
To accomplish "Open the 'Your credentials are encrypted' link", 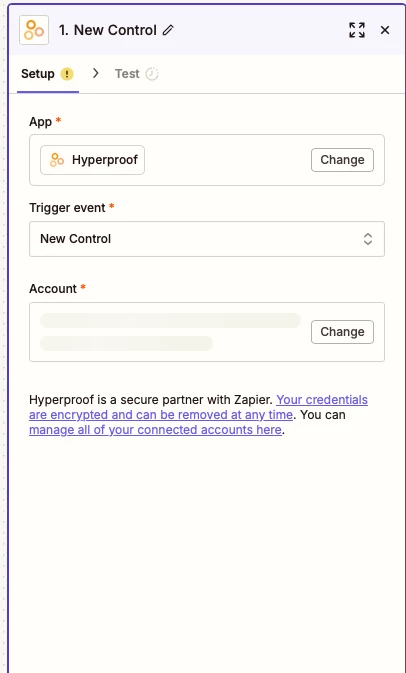I will click(198, 407).
